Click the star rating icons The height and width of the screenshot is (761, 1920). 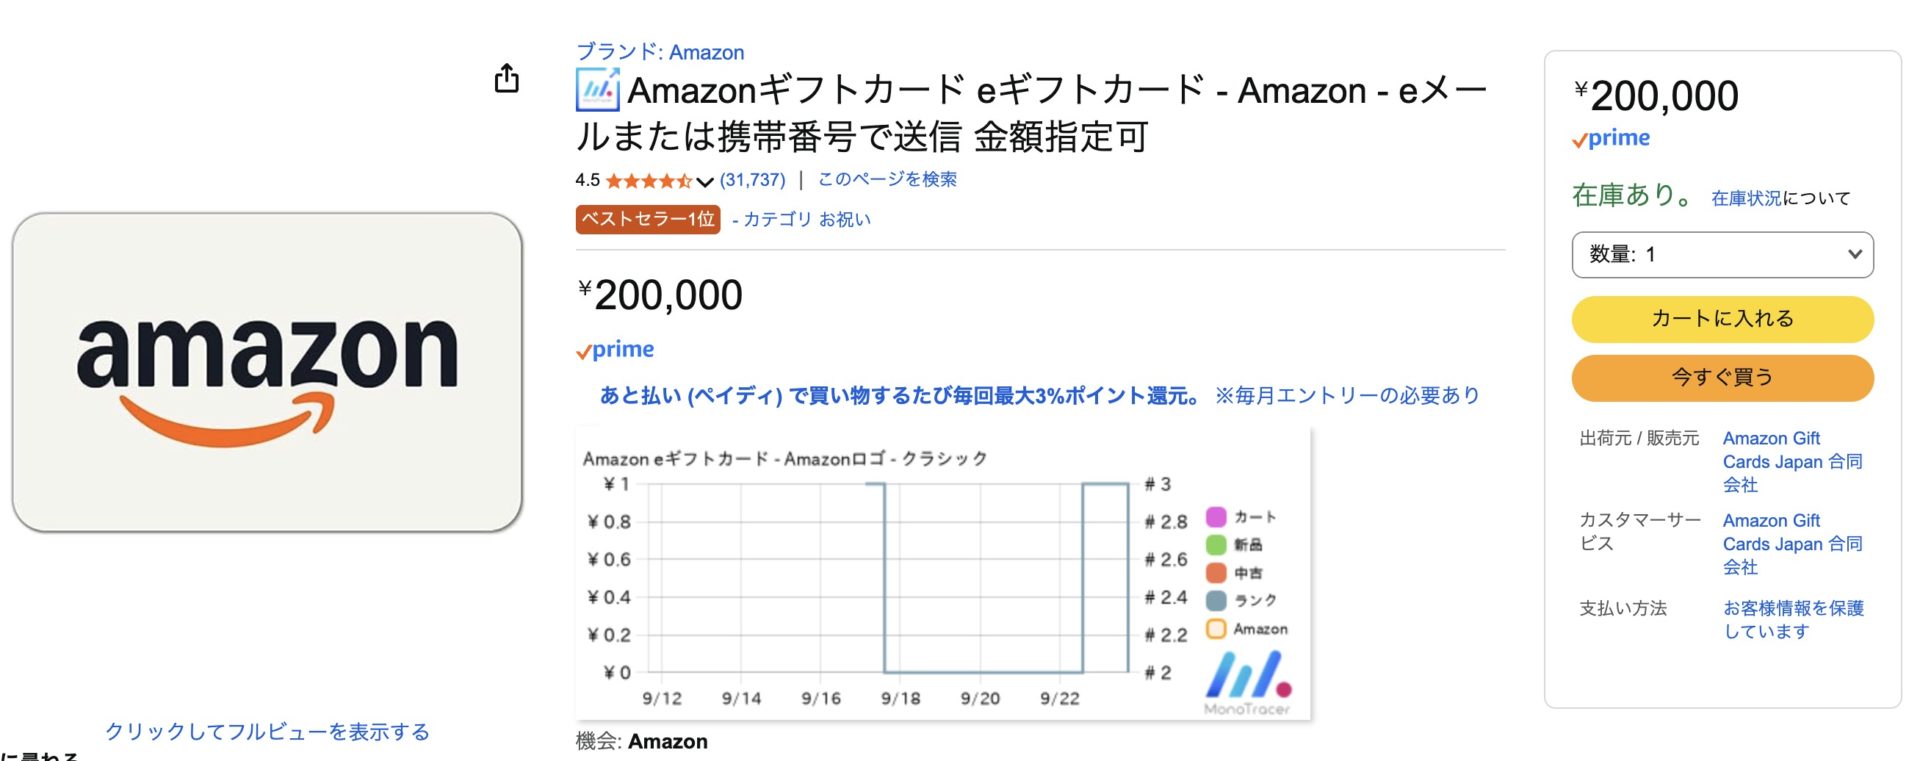coord(648,181)
